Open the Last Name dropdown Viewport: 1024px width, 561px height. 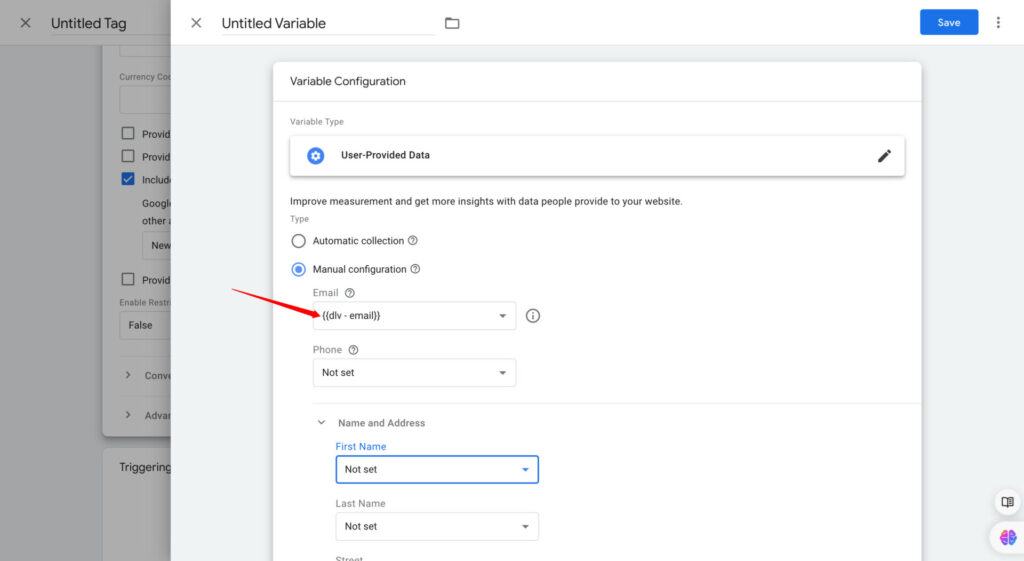436,526
